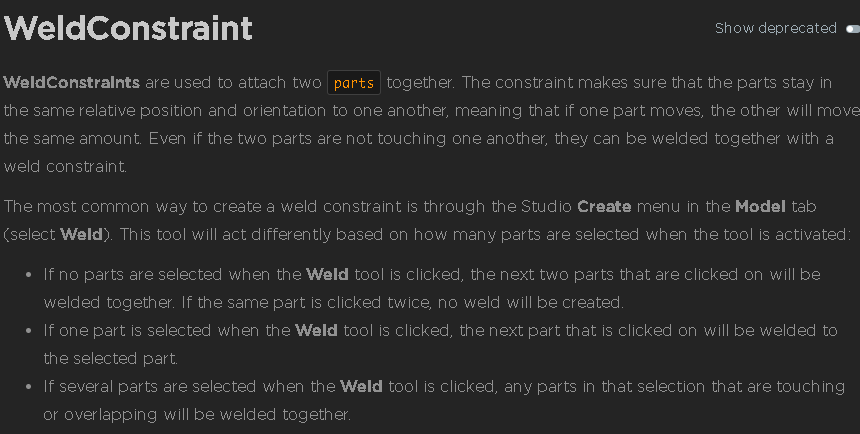Click the "Show deprecated" label text
Screen dimensions: 860x434
tap(775, 29)
